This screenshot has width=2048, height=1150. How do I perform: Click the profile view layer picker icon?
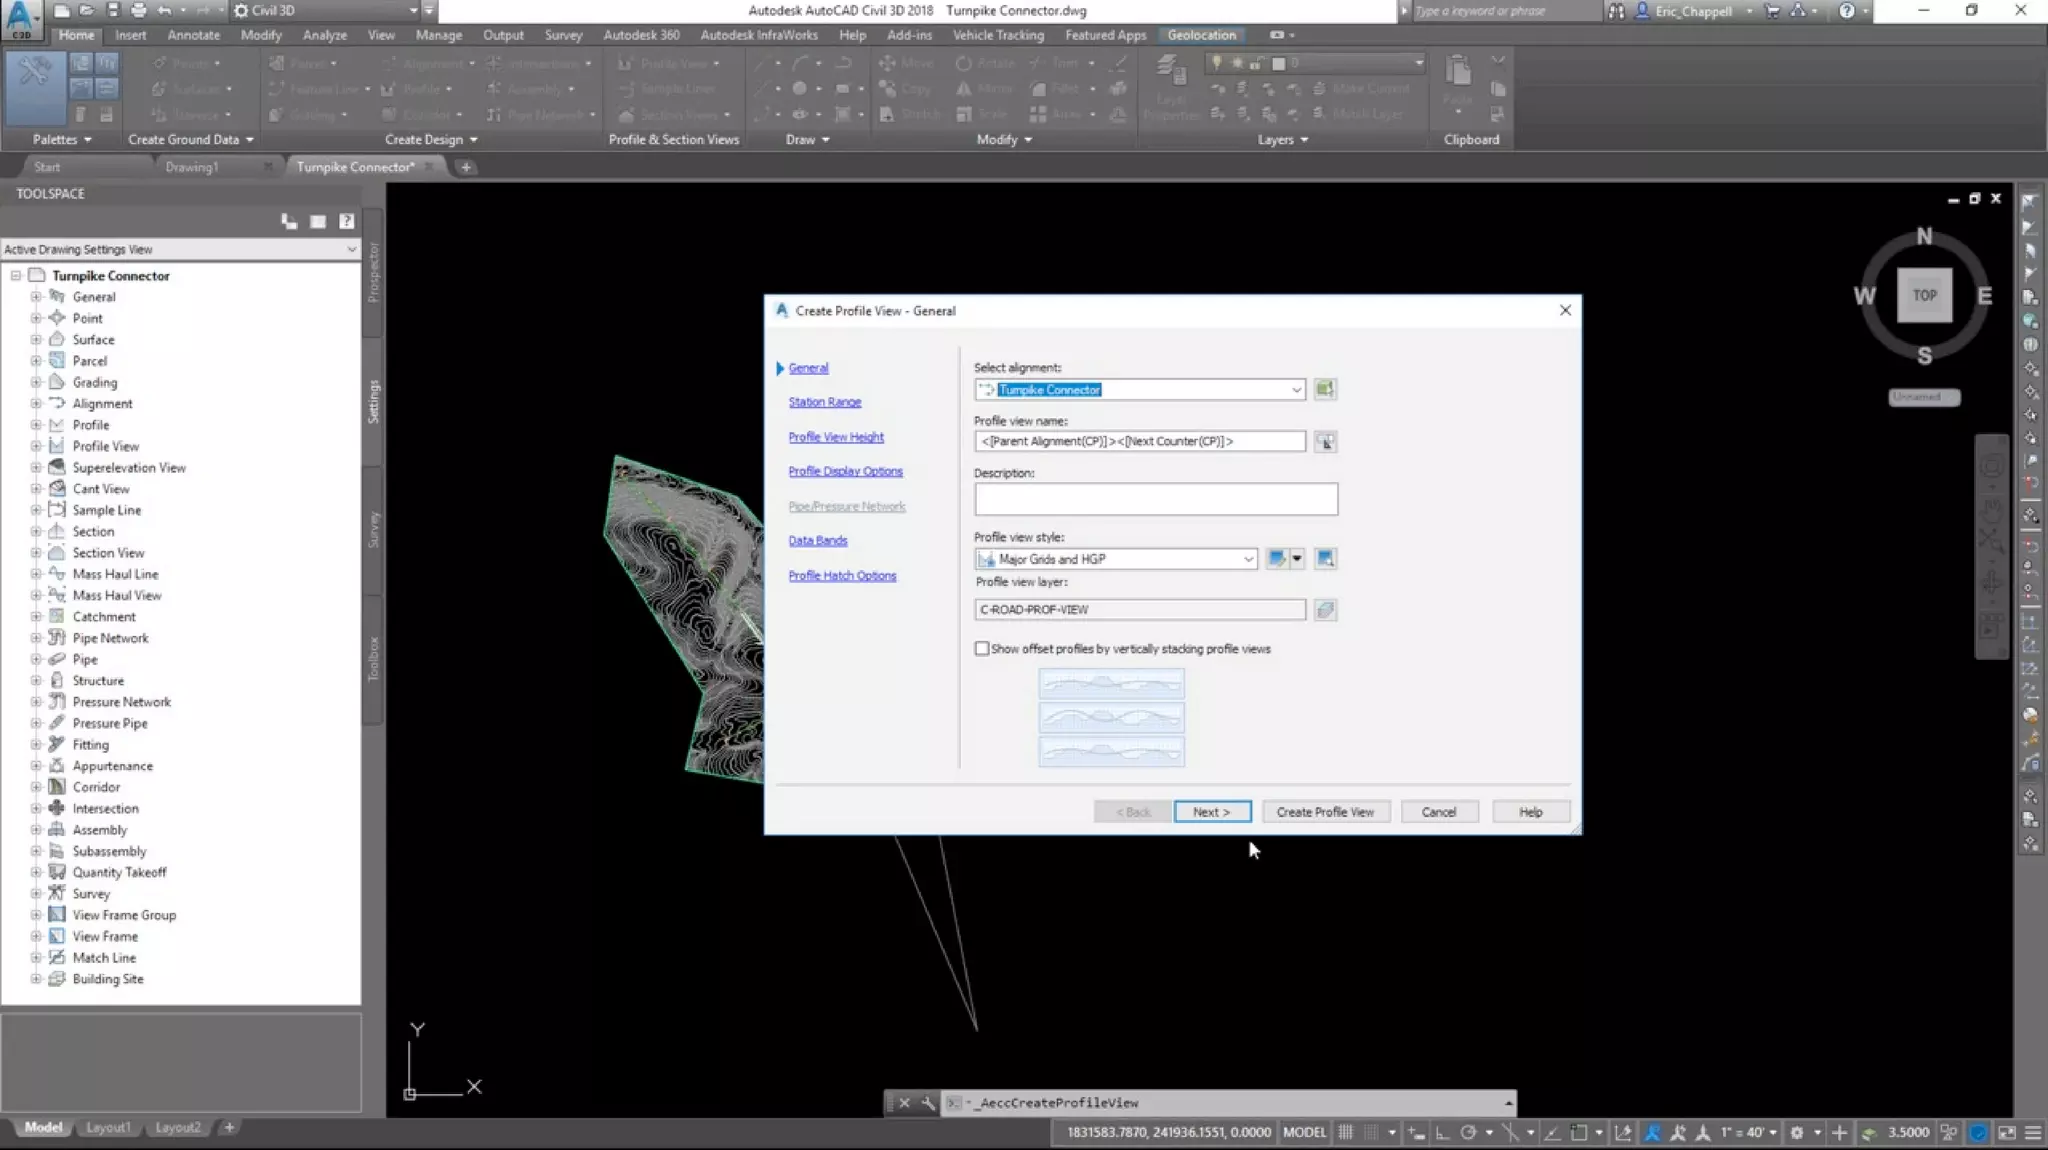1325,610
